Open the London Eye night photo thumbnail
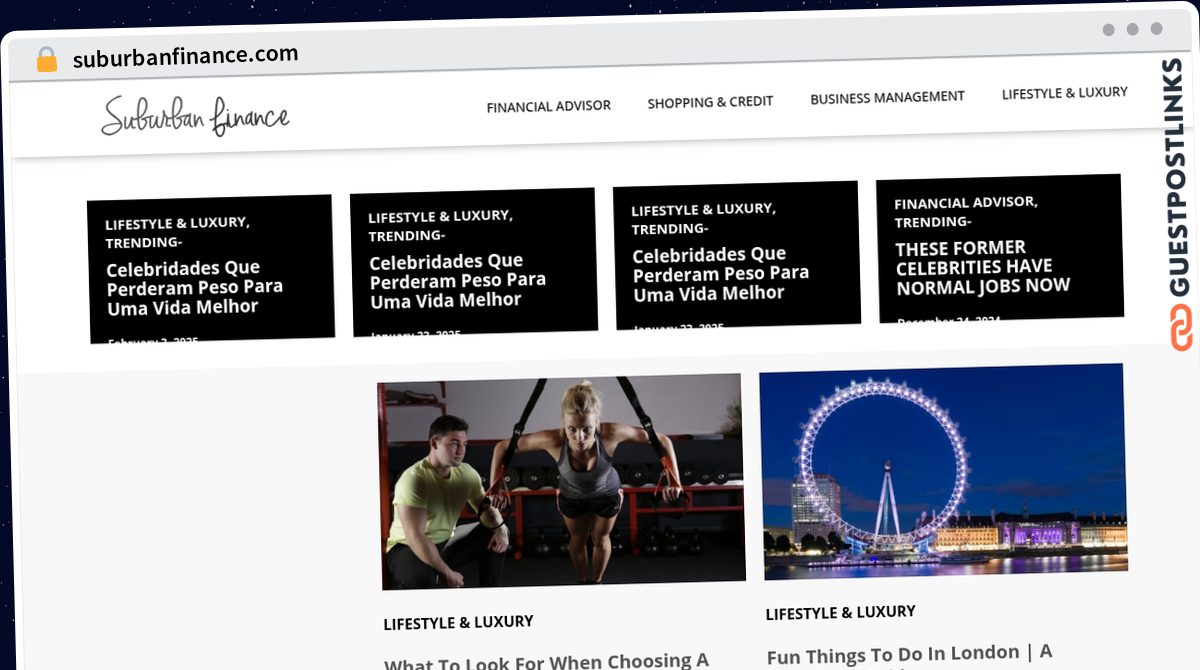The width and height of the screenshot is (1200, 670). point(943,471)
